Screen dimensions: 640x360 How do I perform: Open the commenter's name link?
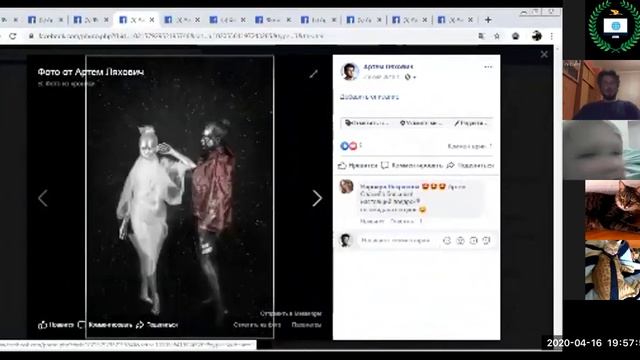389,187
